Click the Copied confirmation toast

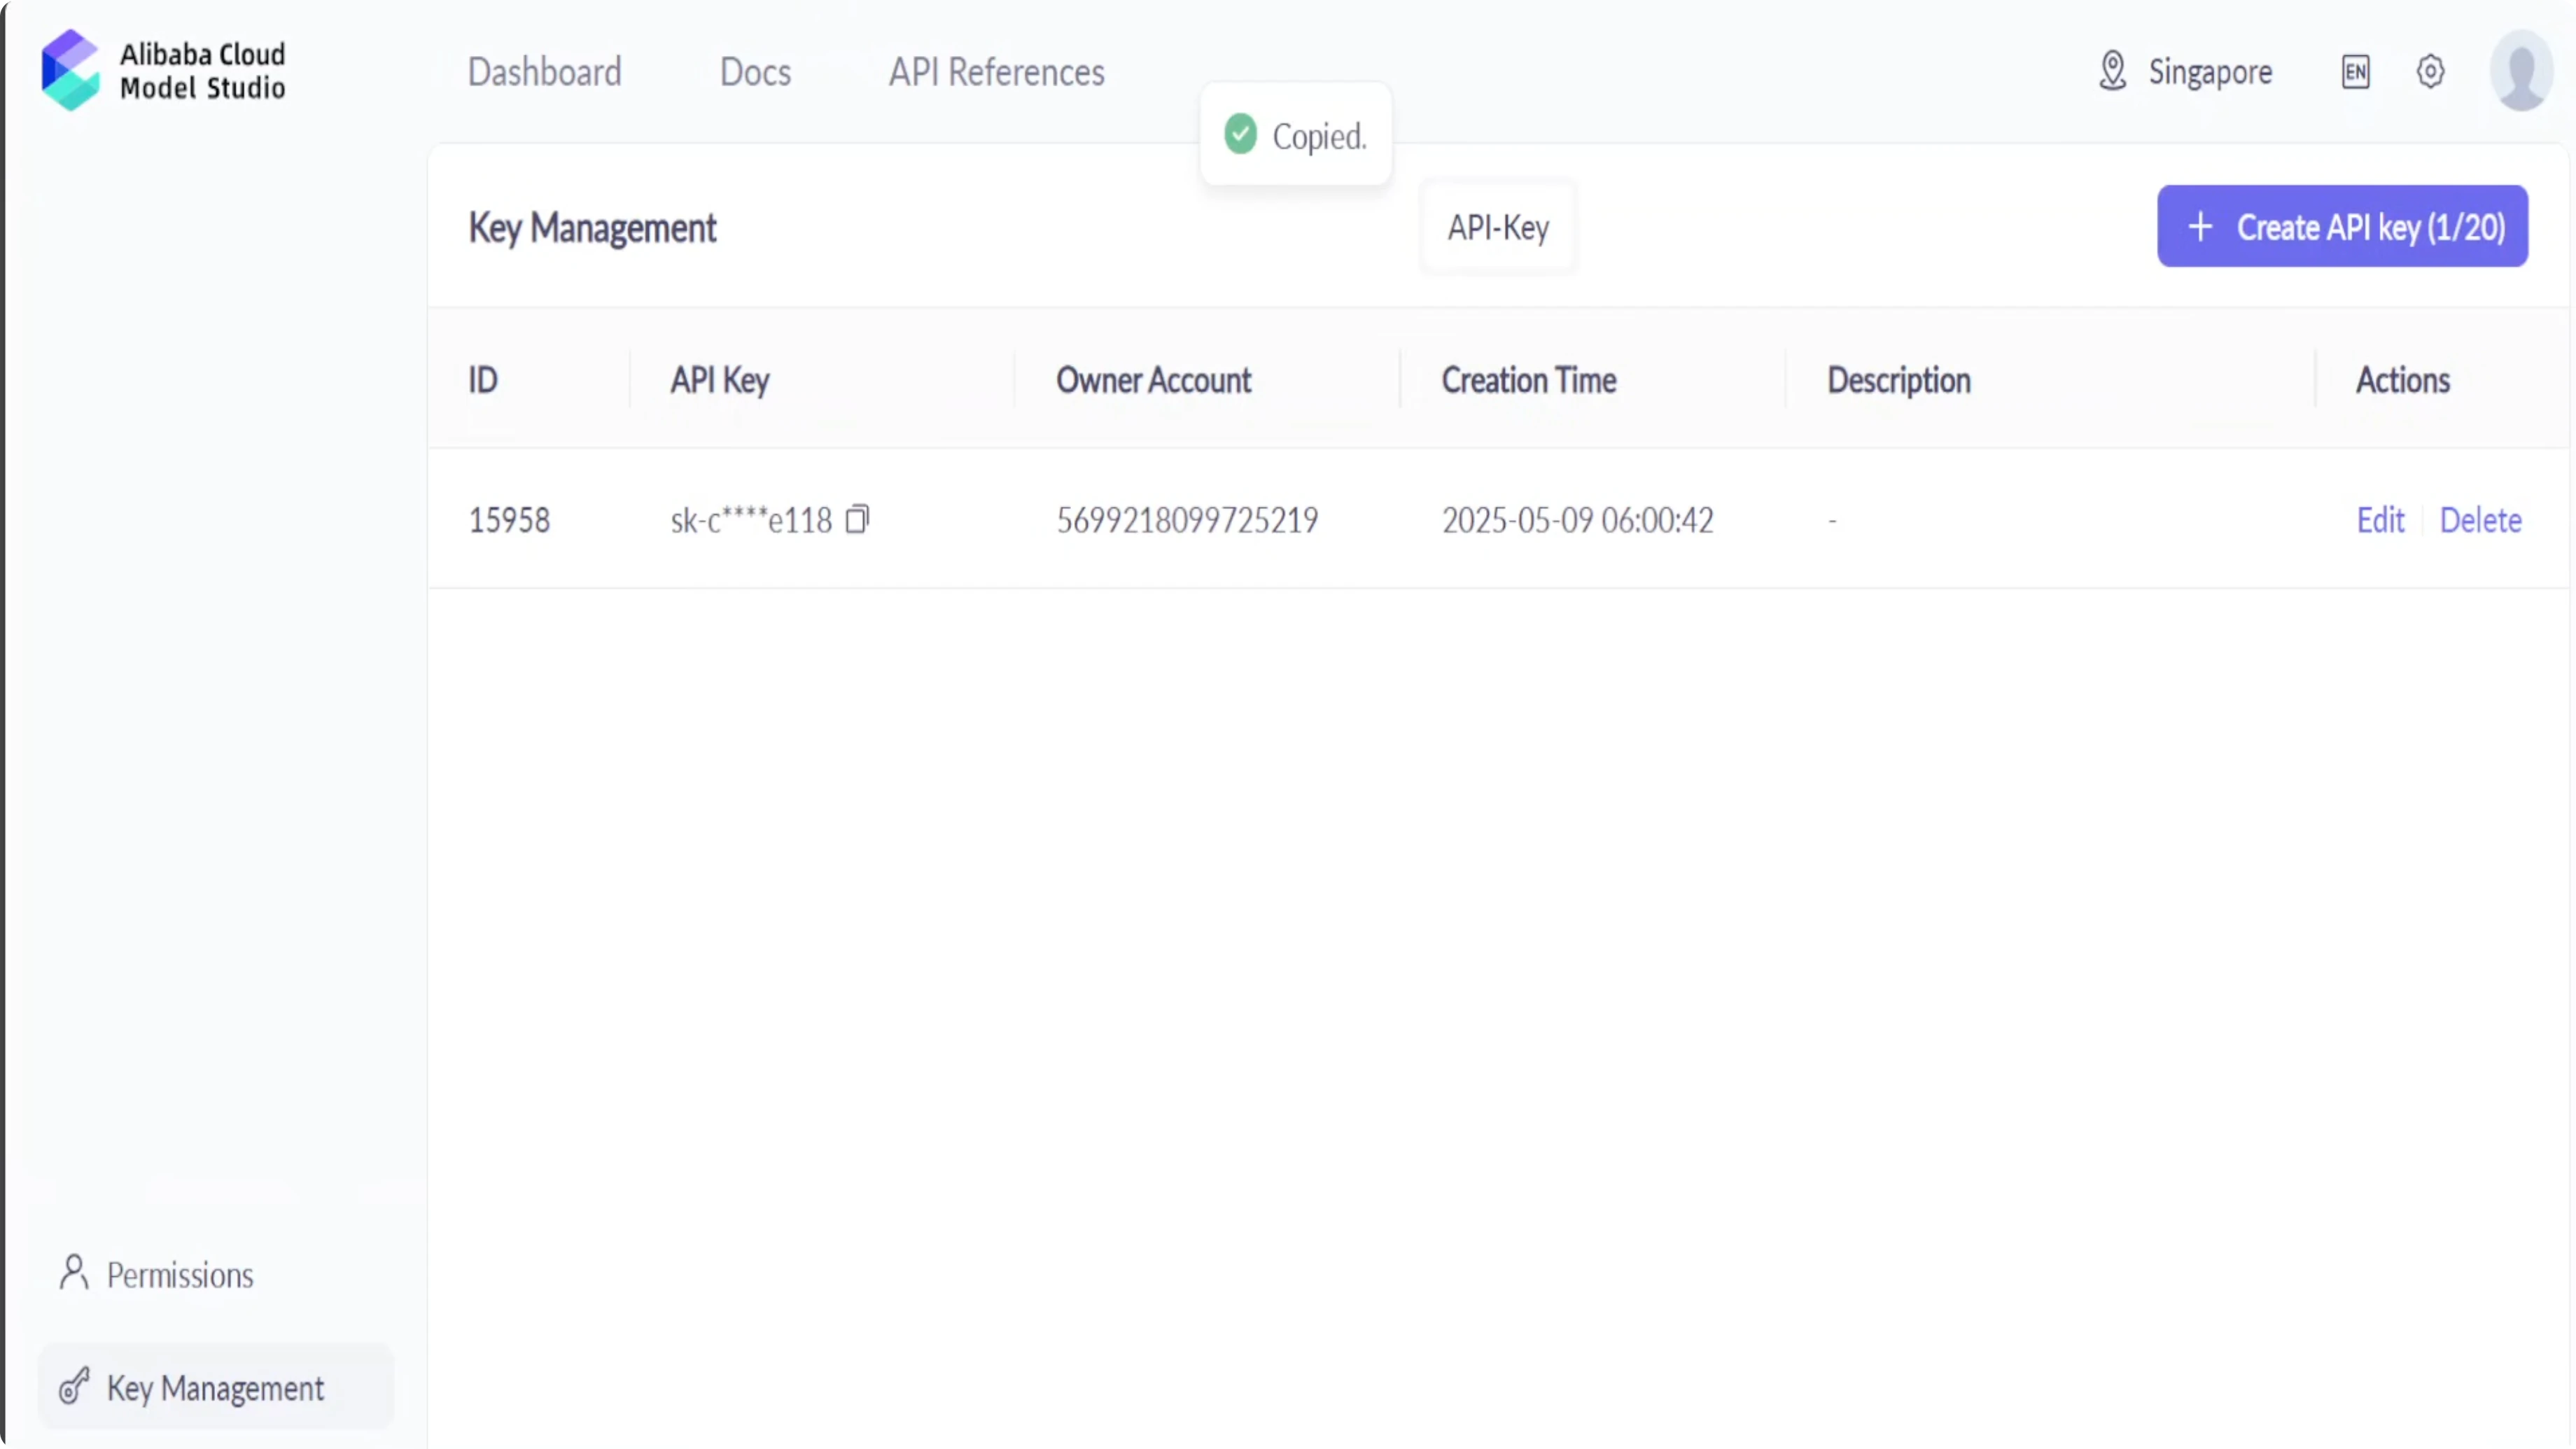pyautogui.click(x=1296, y=135)
